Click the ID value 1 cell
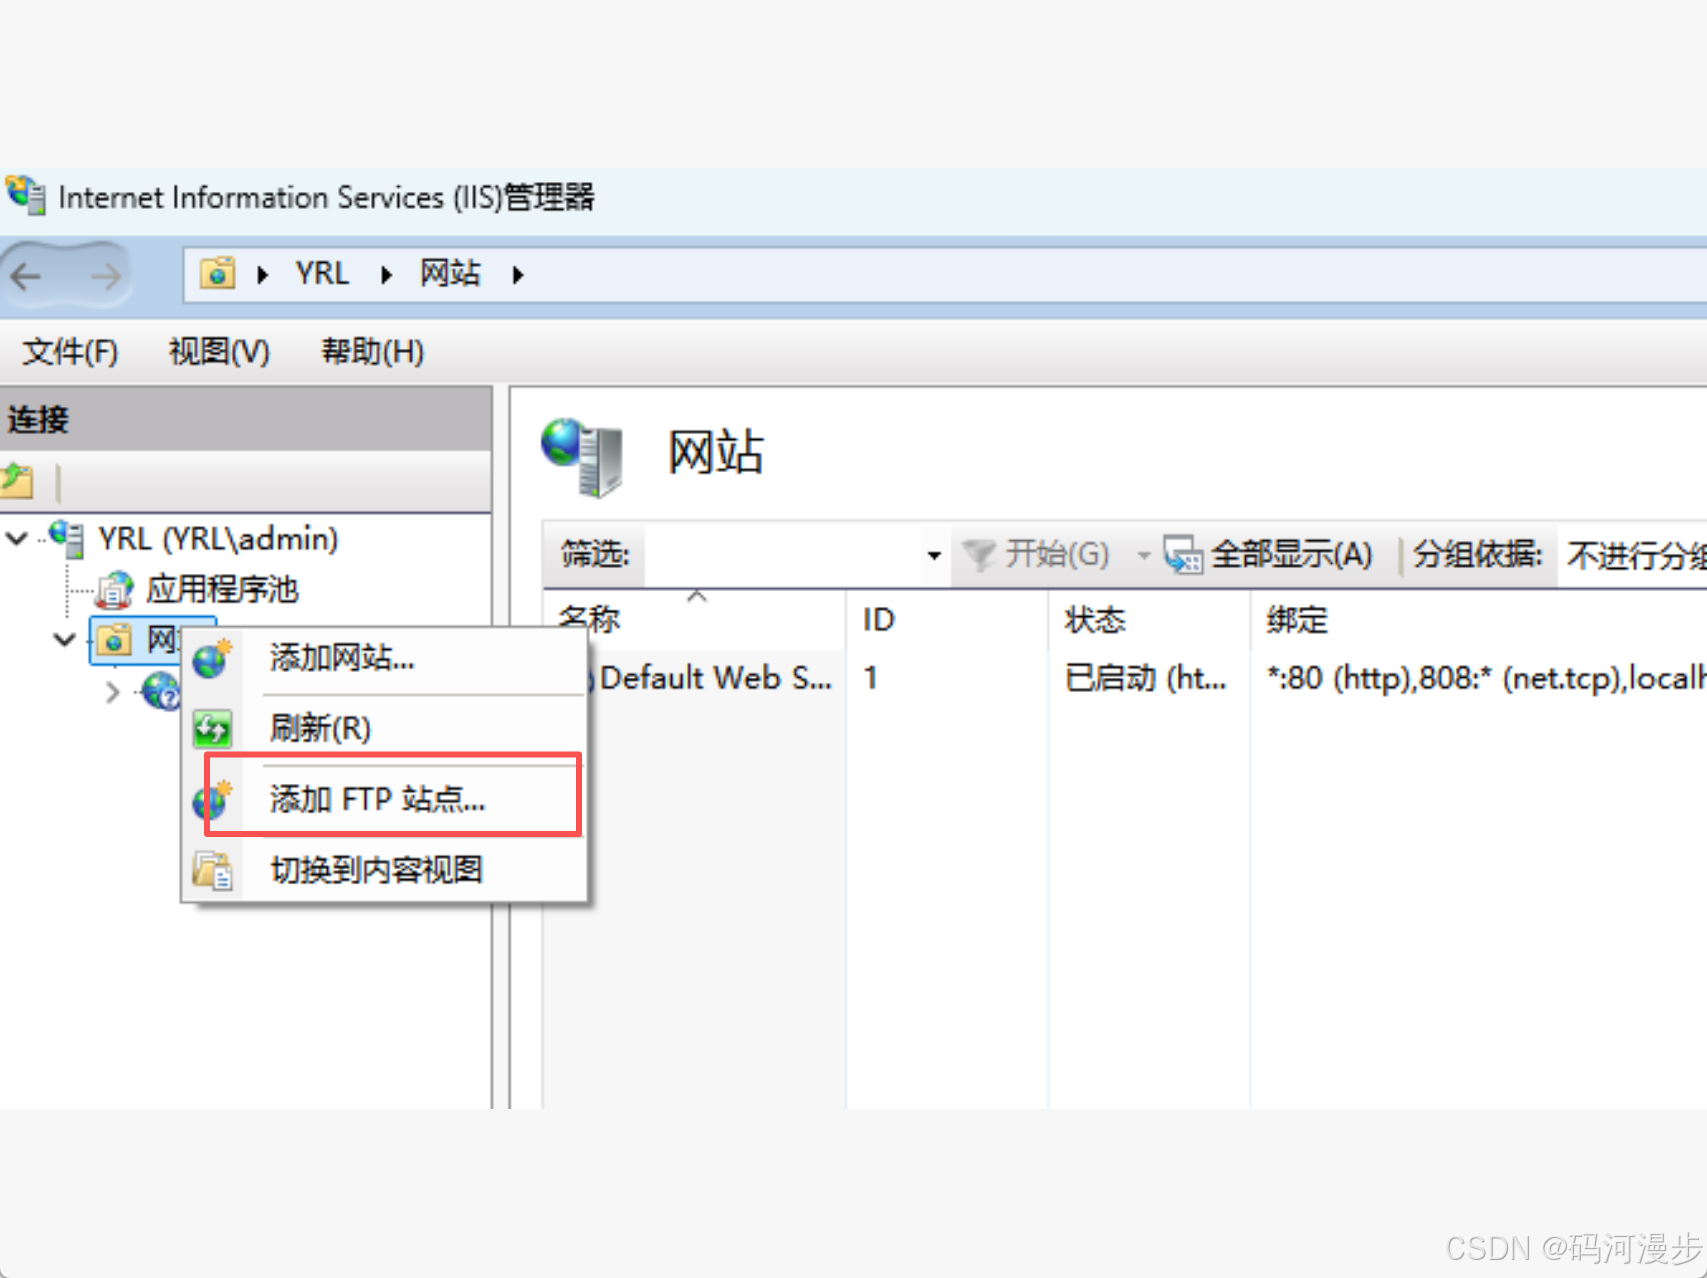This screenshot has width=1707, height=1278. pyautogui.click(x=871, y=678)
